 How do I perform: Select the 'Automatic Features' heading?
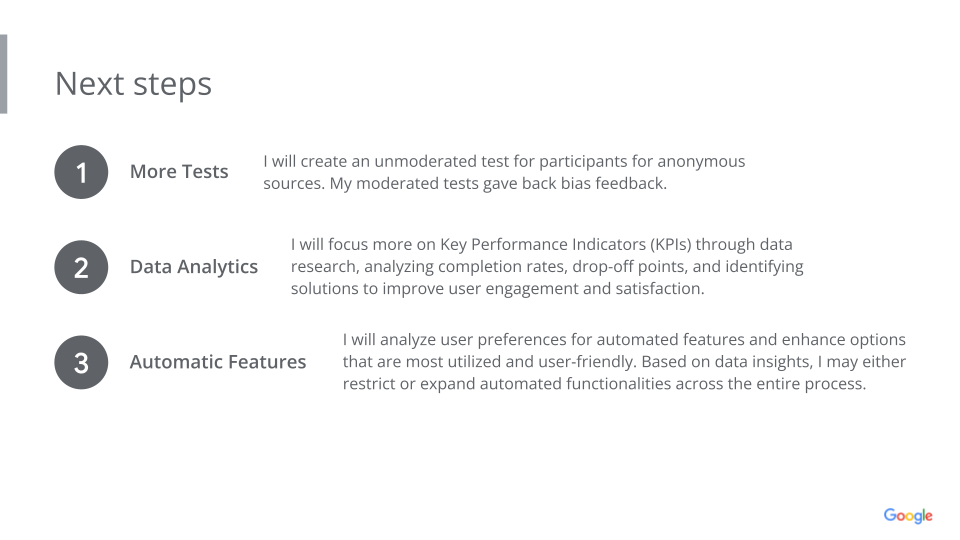pyautogui.click(x=218, y=362)
